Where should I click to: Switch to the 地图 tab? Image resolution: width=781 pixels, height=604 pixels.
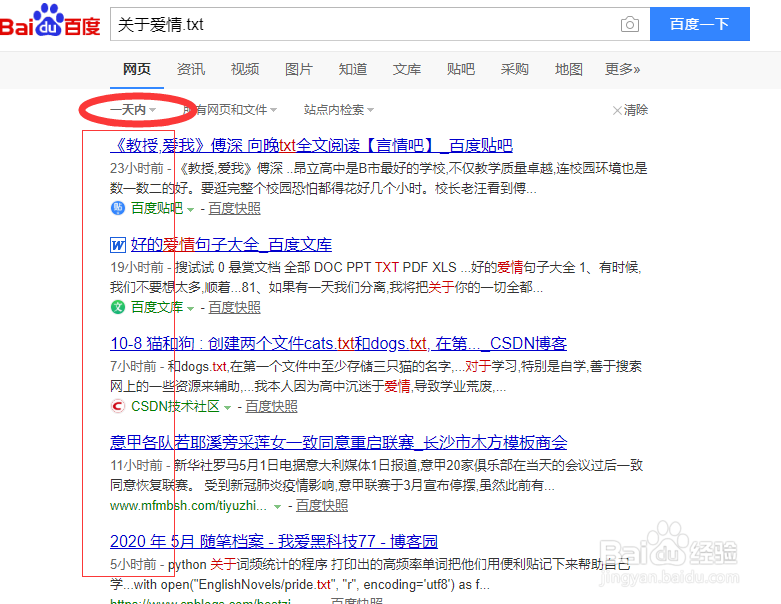point(568,69)
